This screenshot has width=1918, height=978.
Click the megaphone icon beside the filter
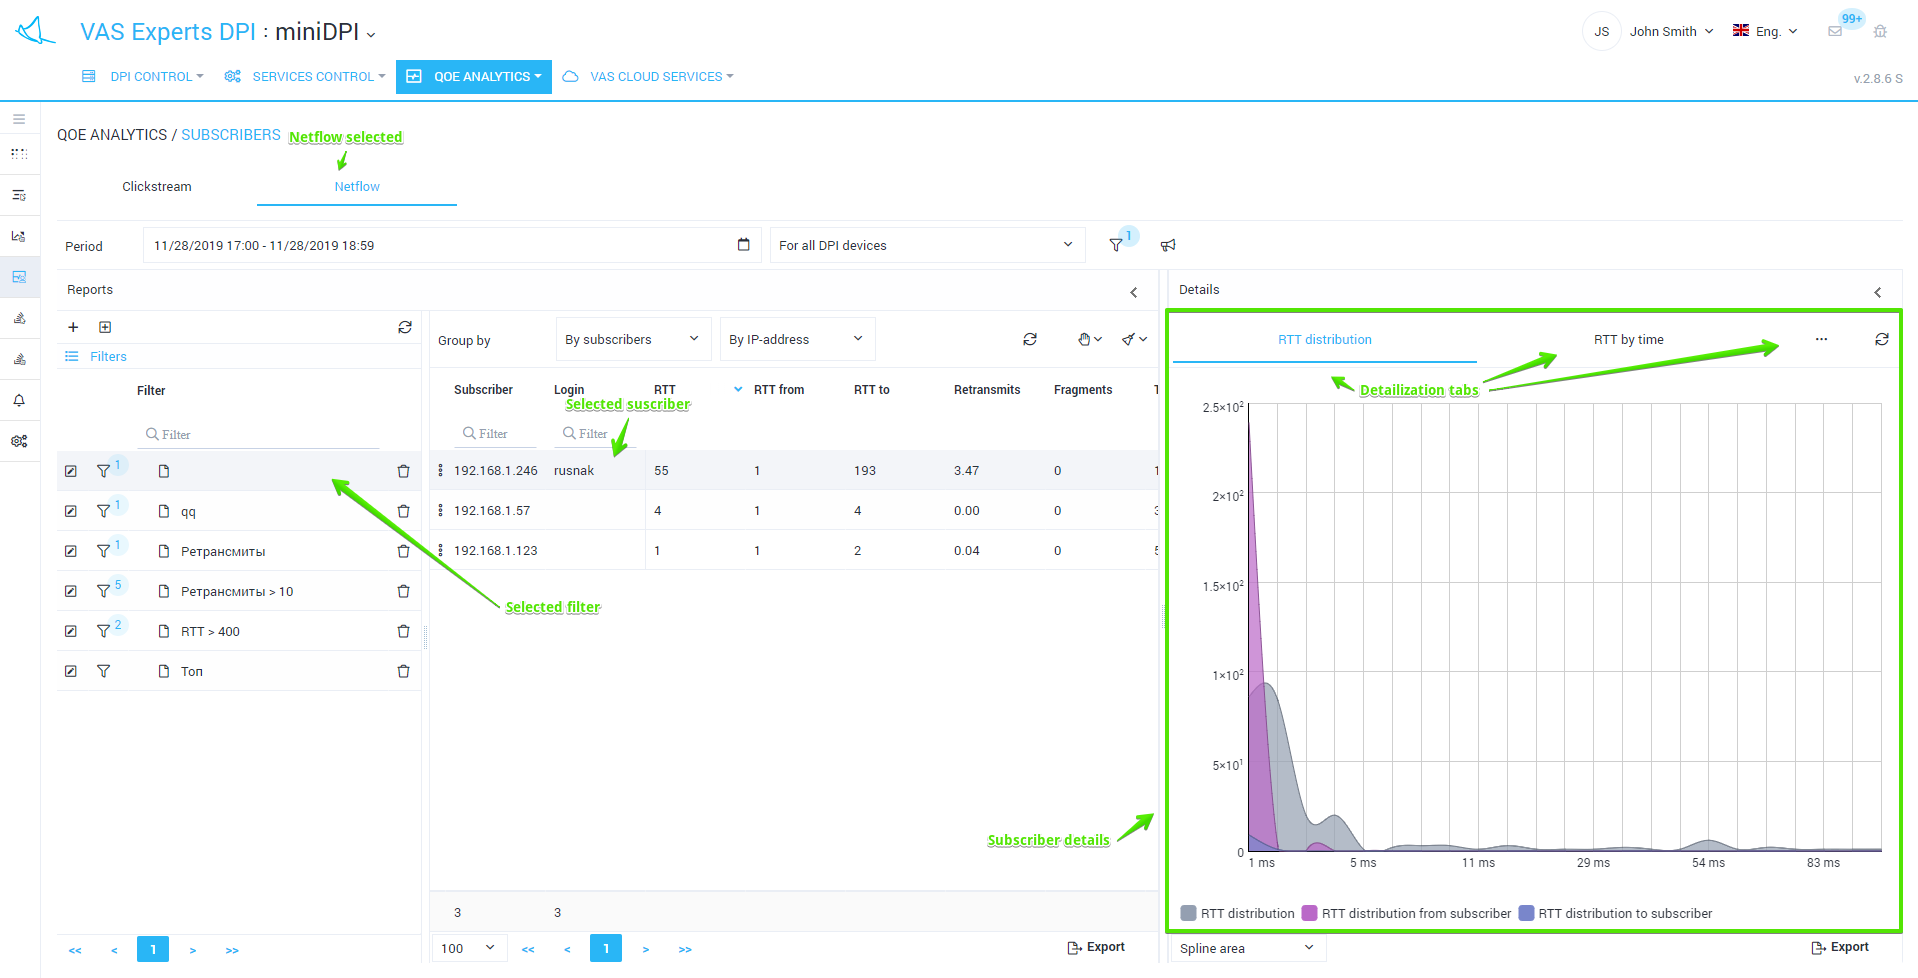point(1167,245)
